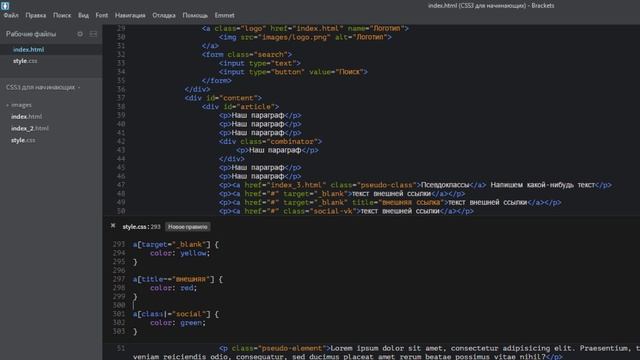Open the Отладка menu
This screenshot has height=360, width=640.
pos(164,16)
